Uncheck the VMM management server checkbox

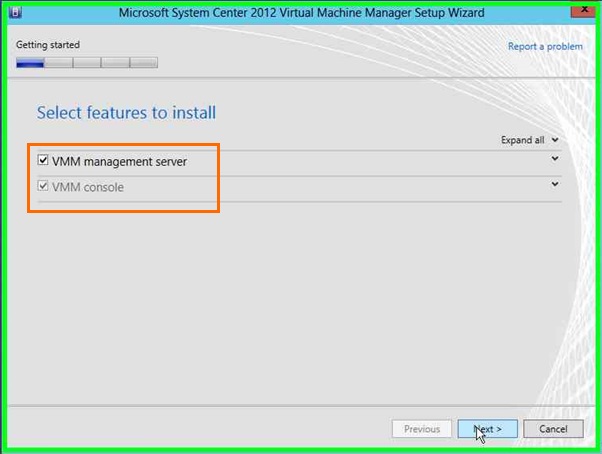click(x=43, y=160)
